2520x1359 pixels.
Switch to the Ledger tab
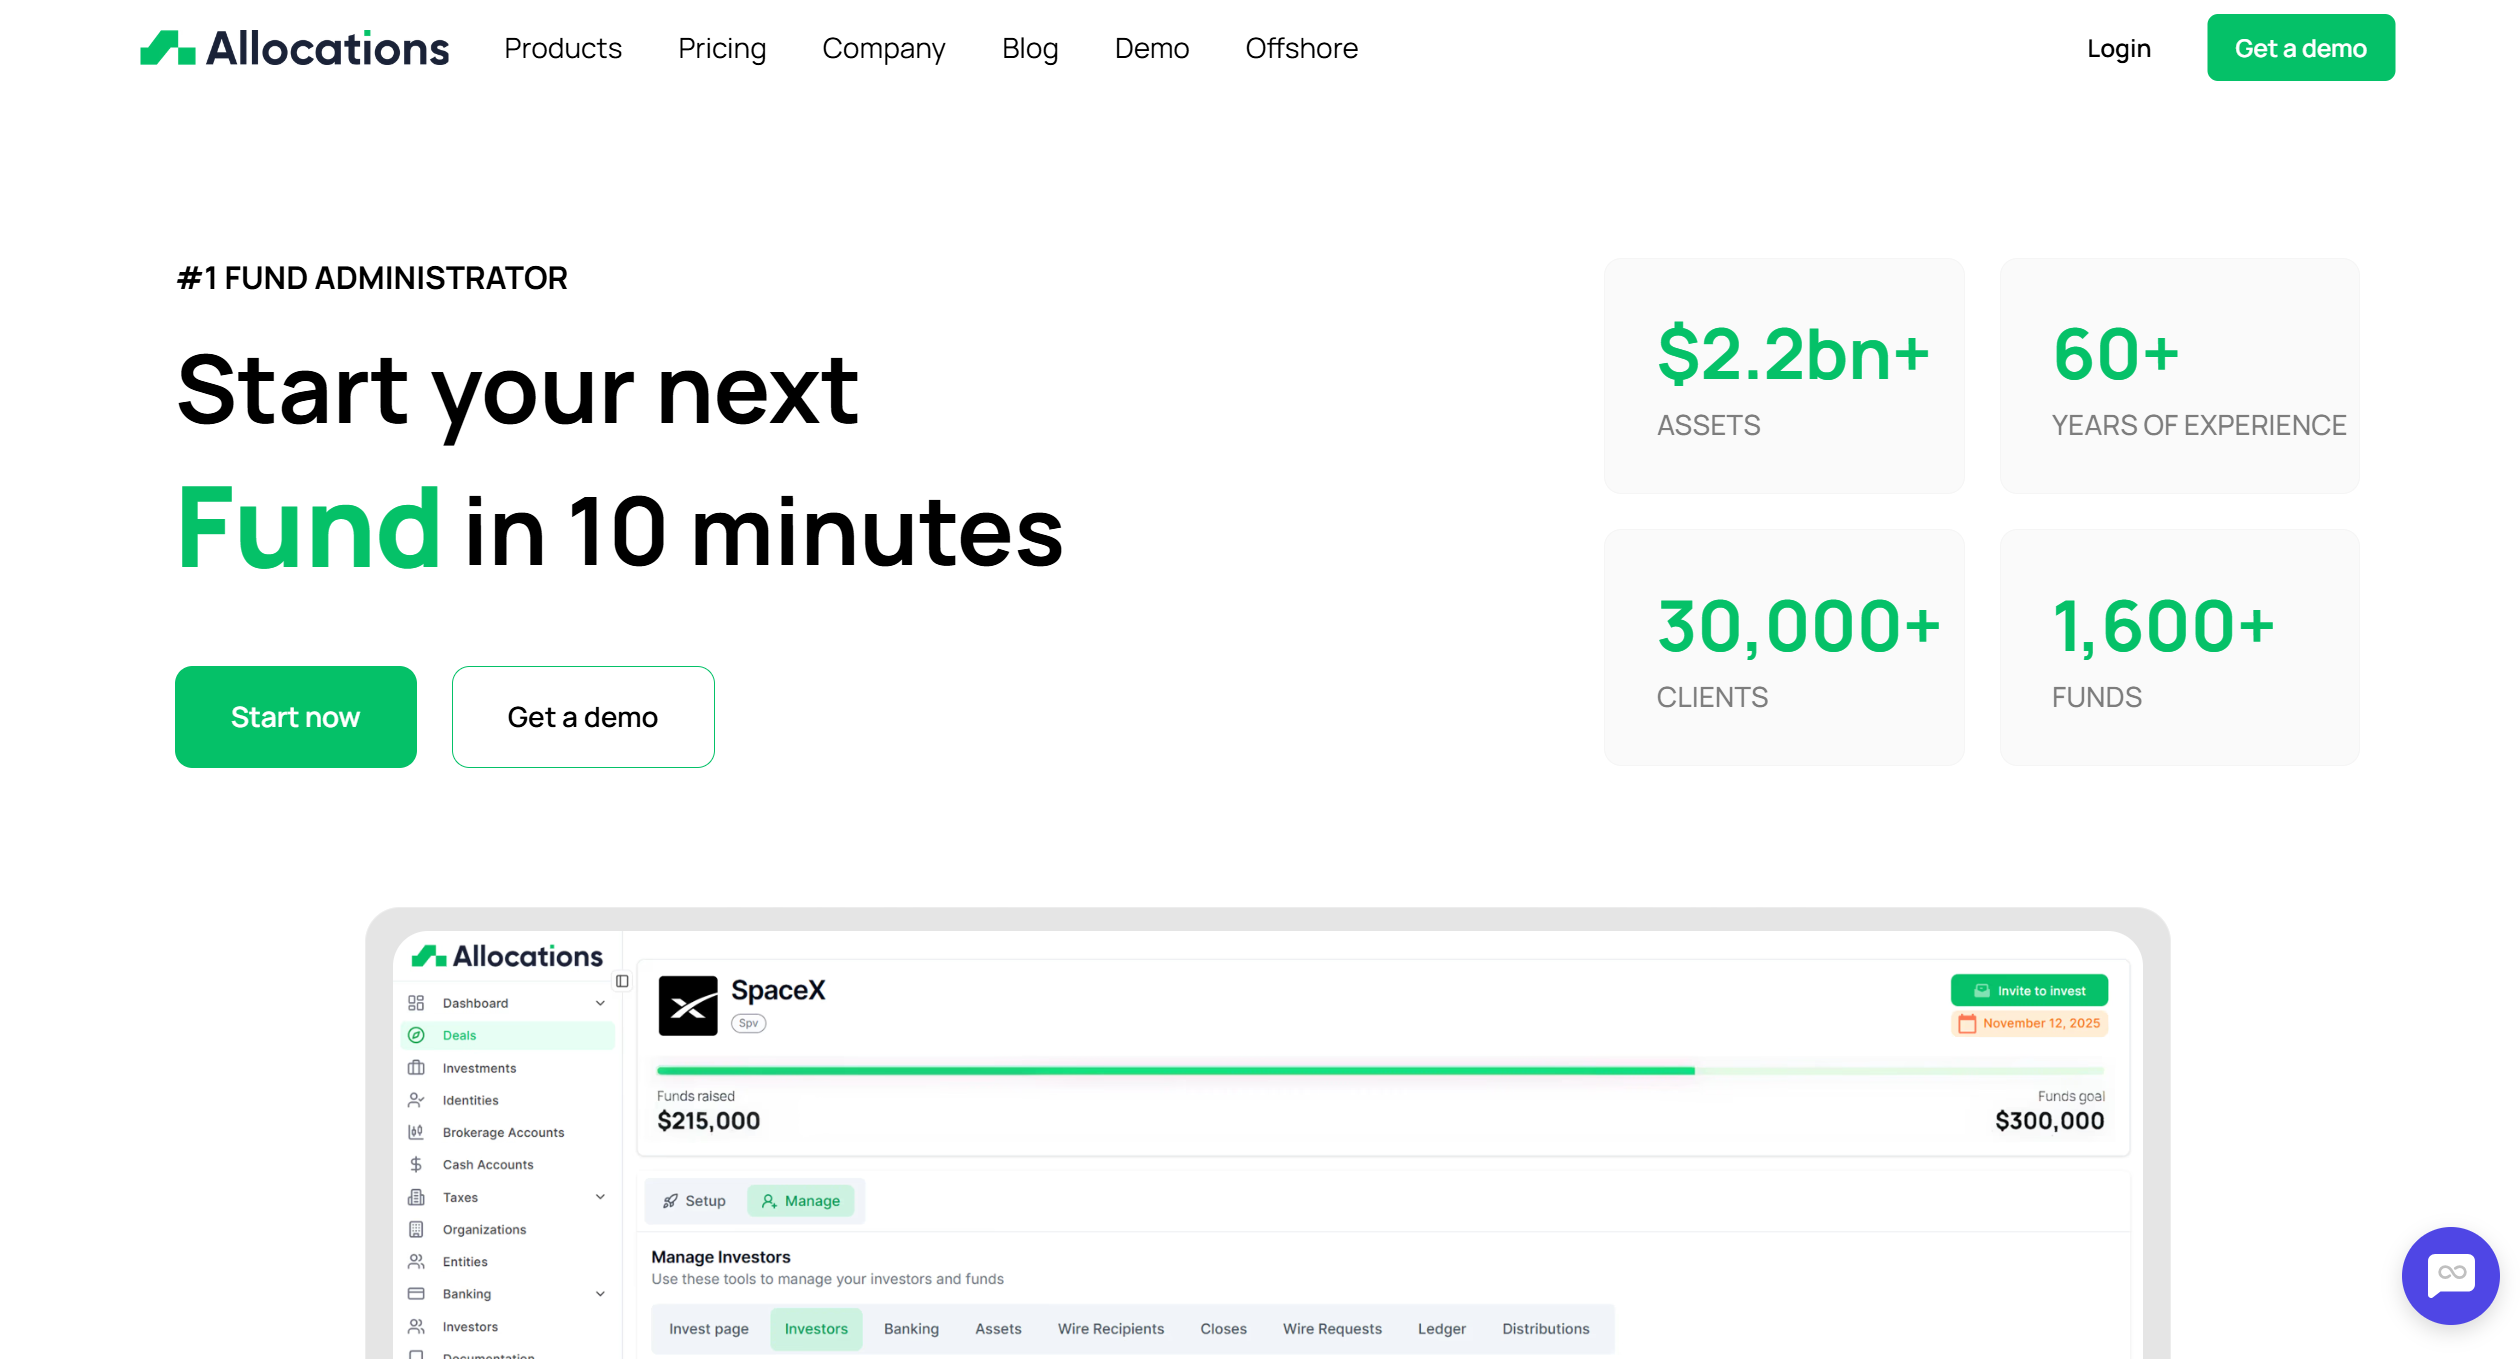pos(1441,1329)
